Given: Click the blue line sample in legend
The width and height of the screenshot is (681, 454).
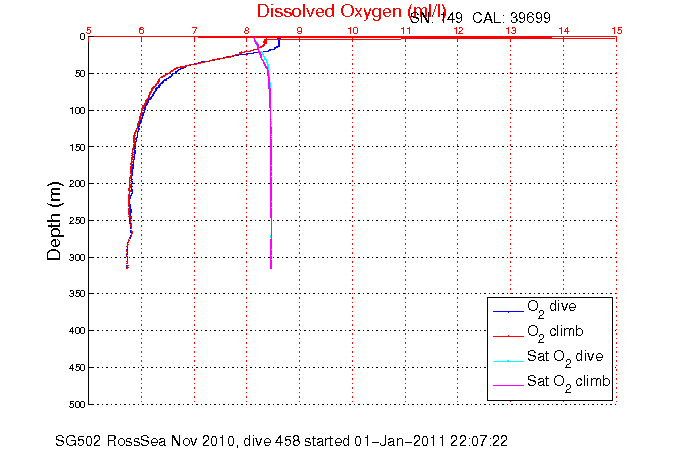Looking at the screenshot, I should [x=508, y=311].
